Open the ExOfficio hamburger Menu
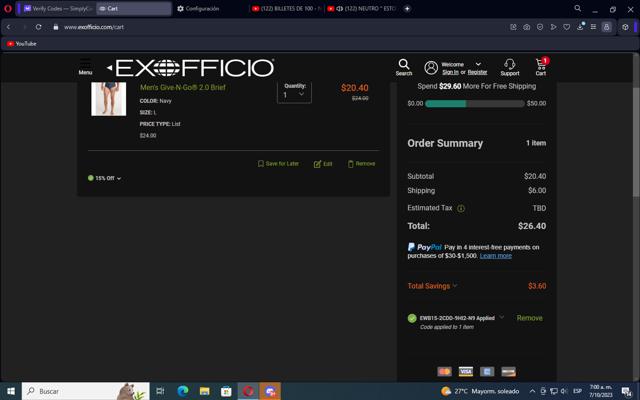640x400 pixels. coord(85,67)
